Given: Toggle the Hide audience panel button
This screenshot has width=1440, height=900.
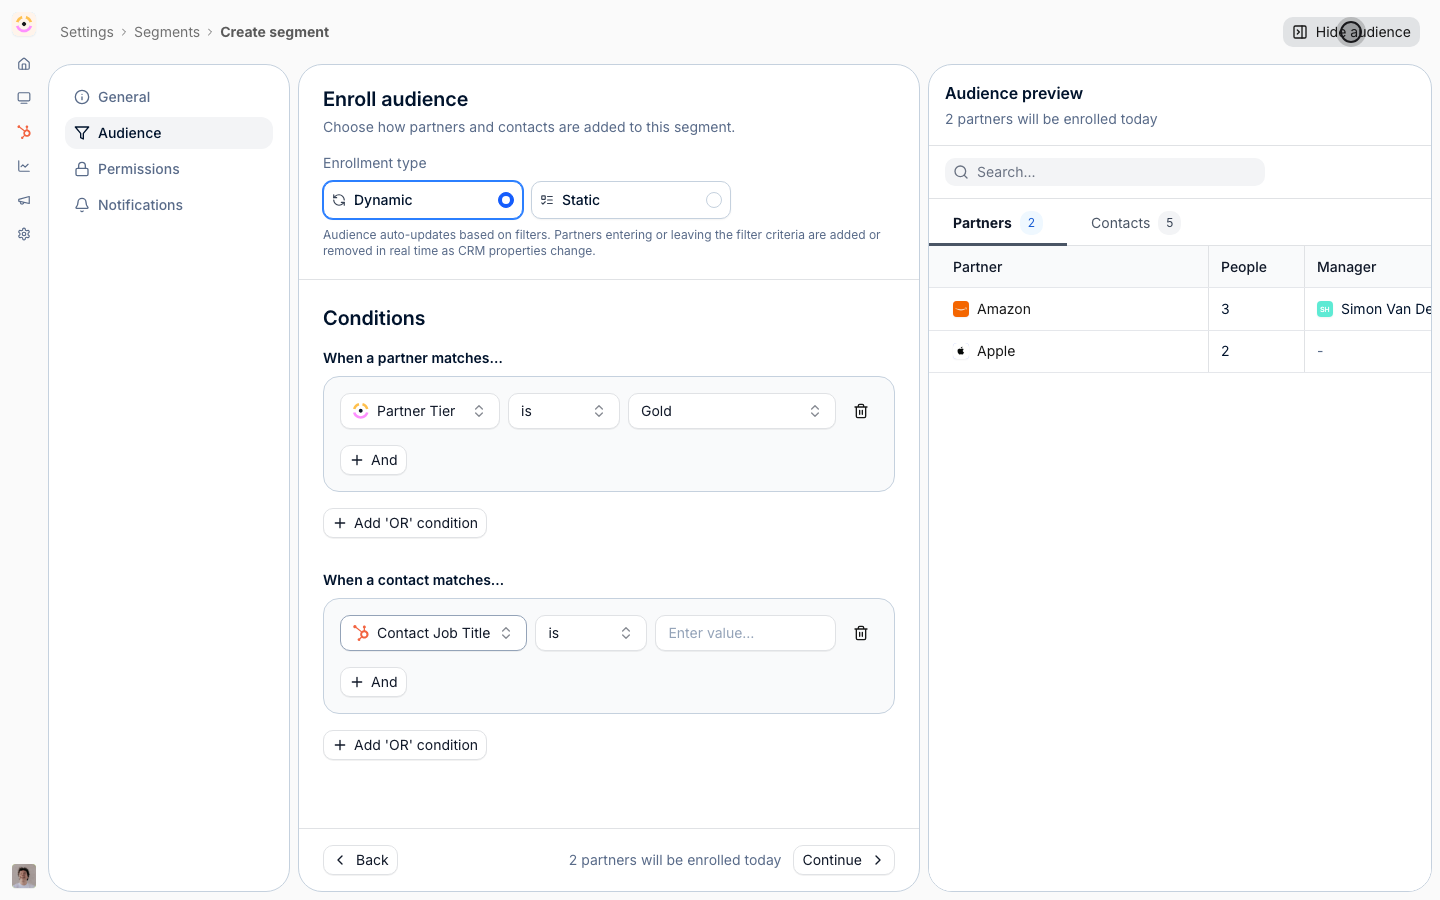Looking at the screenshot, I should (x=1351, y=32).
